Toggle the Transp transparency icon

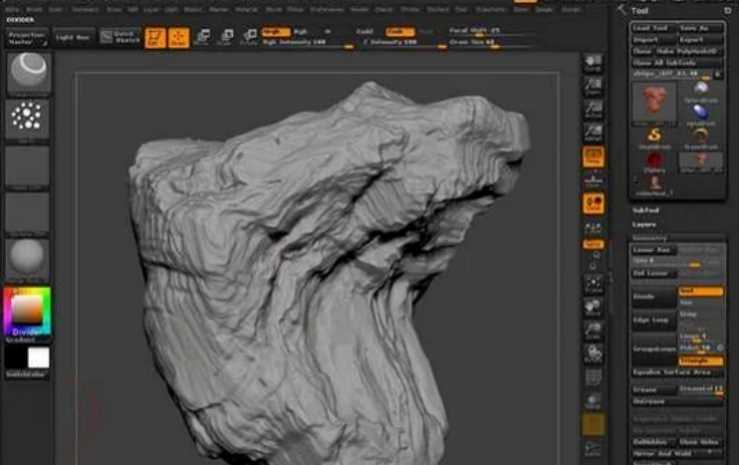pyautogui.click(x=593, y=401)
